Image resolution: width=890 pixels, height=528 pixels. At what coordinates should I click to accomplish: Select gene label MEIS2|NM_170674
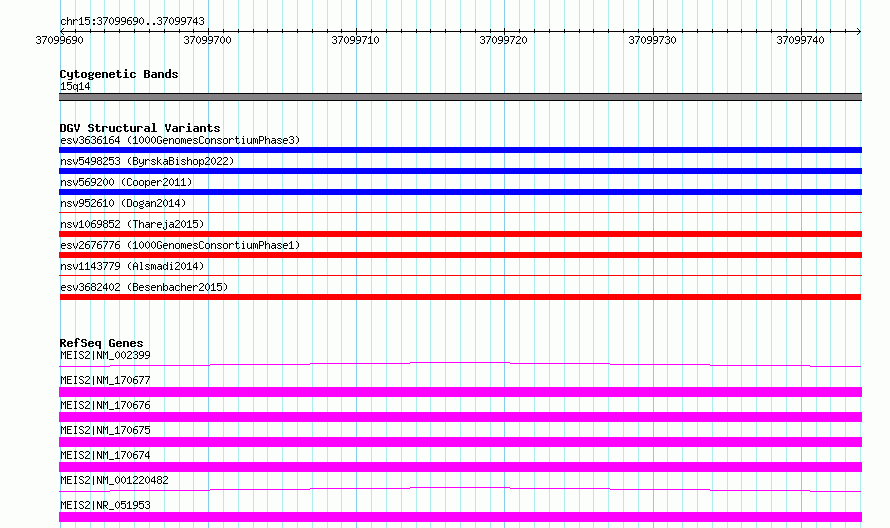[x=105, y=455]
